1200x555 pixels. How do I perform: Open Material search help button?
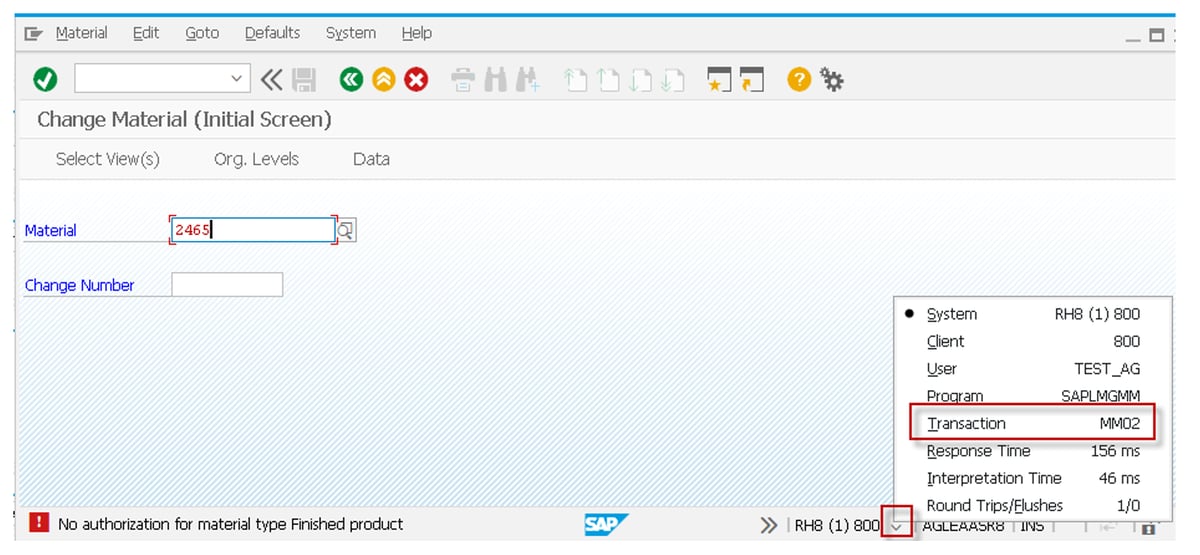(345, 231)
